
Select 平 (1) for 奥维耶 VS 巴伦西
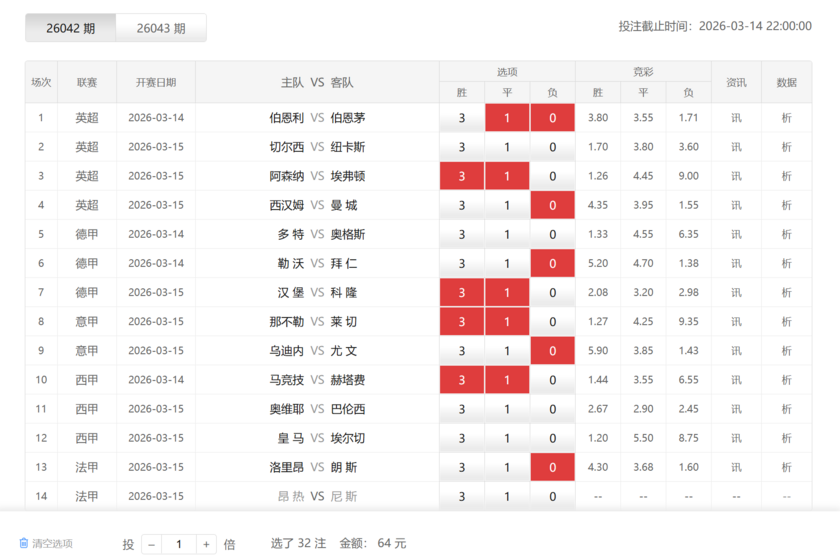pos(507,409)
